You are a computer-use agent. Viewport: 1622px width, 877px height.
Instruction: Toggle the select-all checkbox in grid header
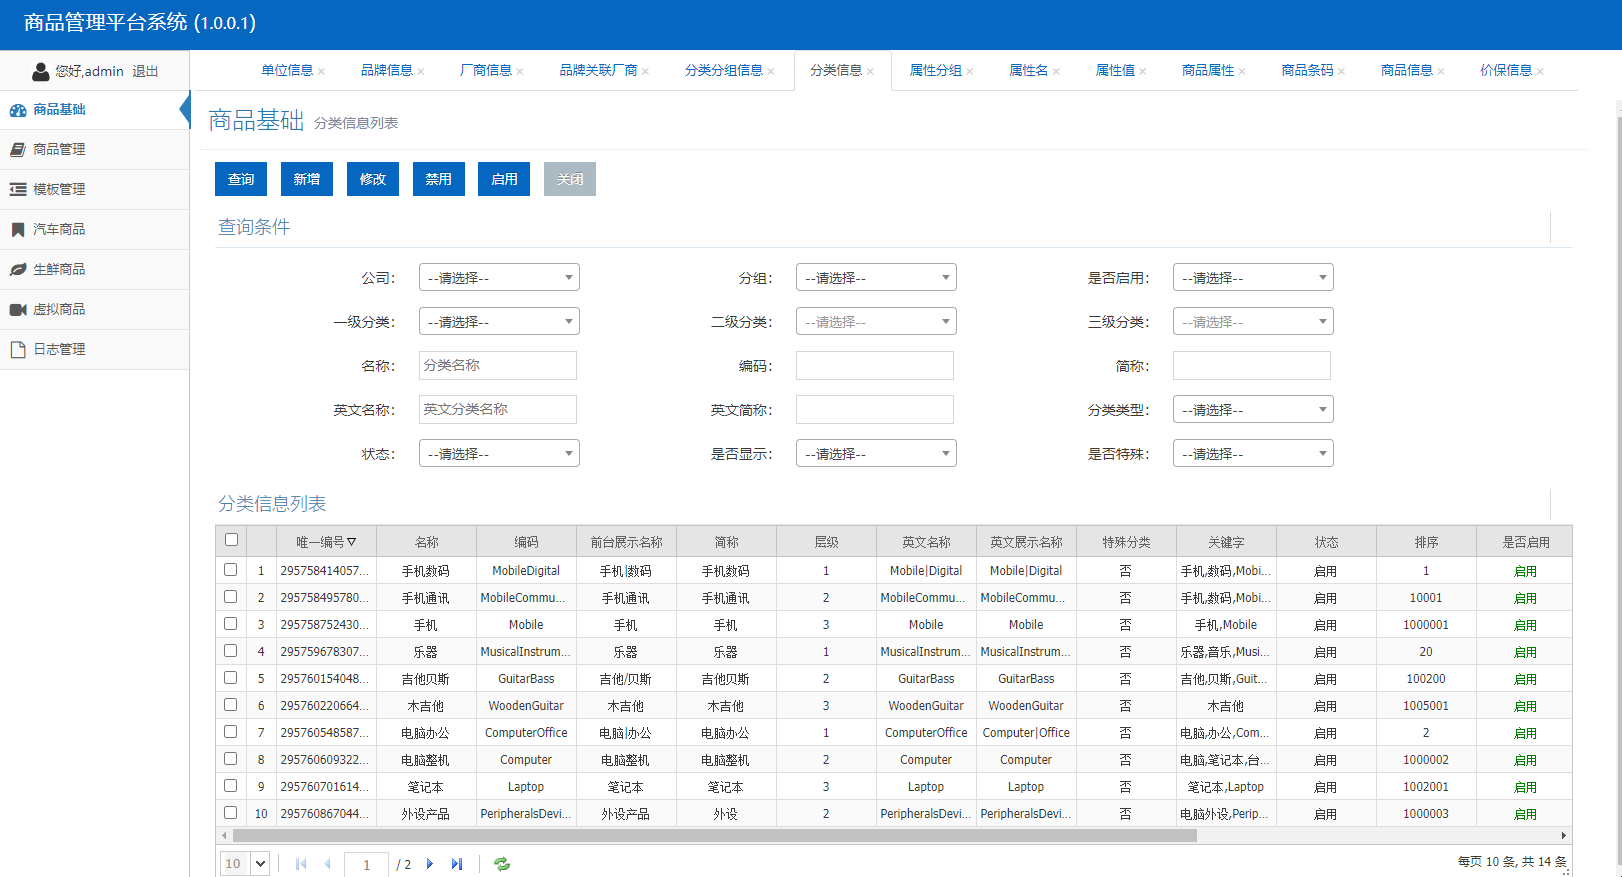point(231,540)
